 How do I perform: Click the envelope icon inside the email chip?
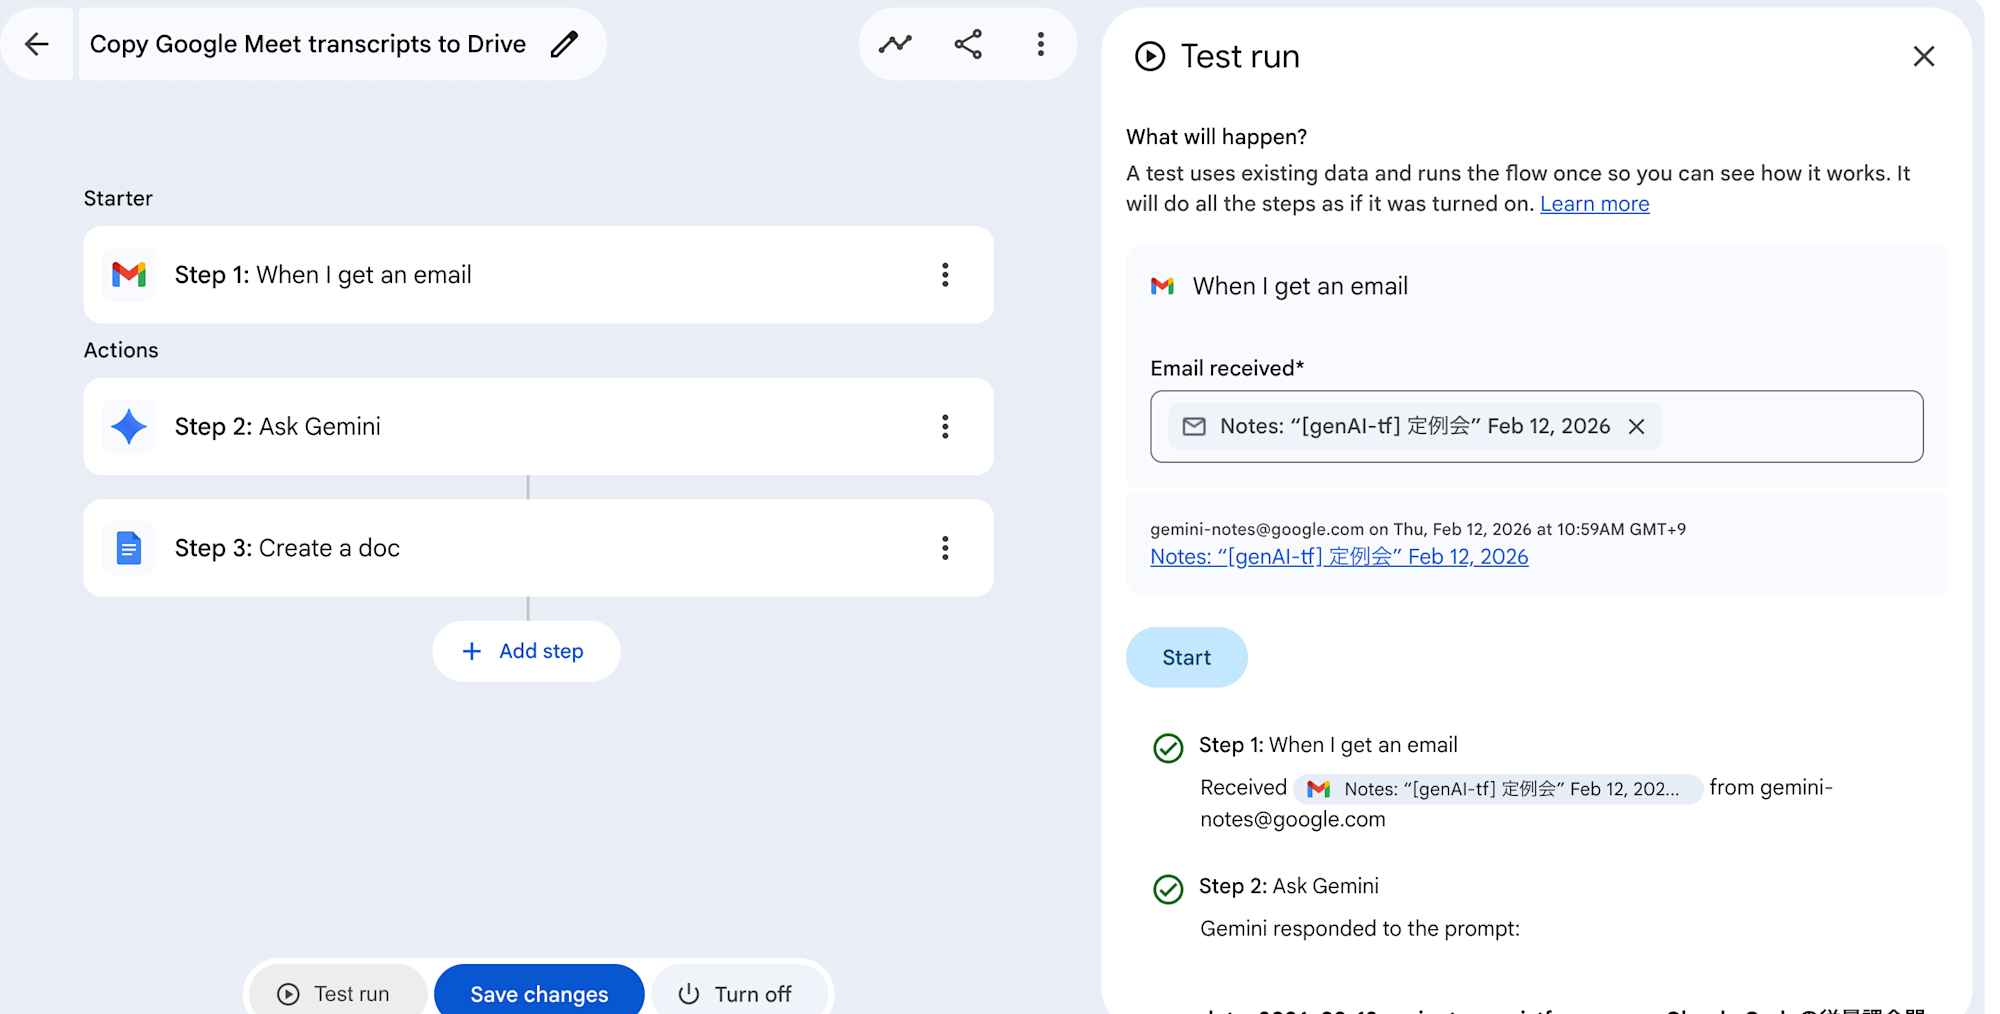pyautogui.click(x=1194, y=426)
